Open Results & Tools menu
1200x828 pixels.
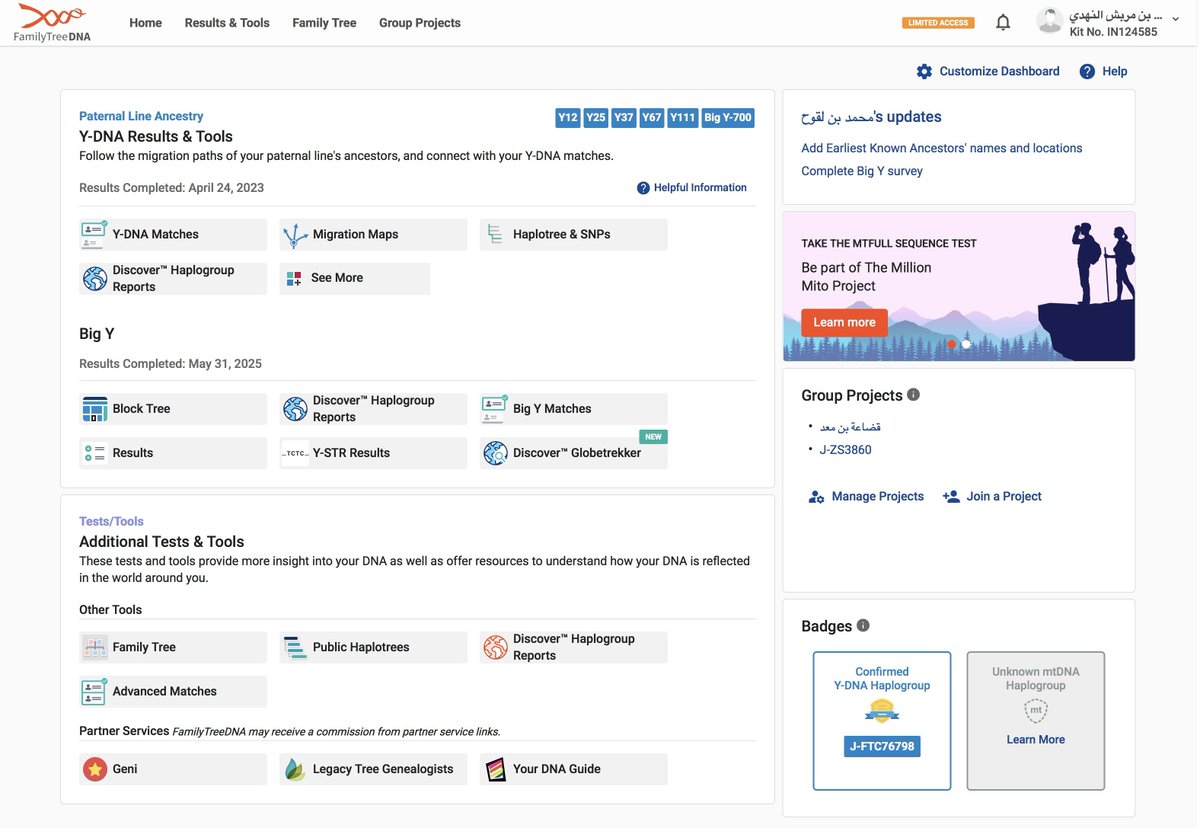pos(227,23)
